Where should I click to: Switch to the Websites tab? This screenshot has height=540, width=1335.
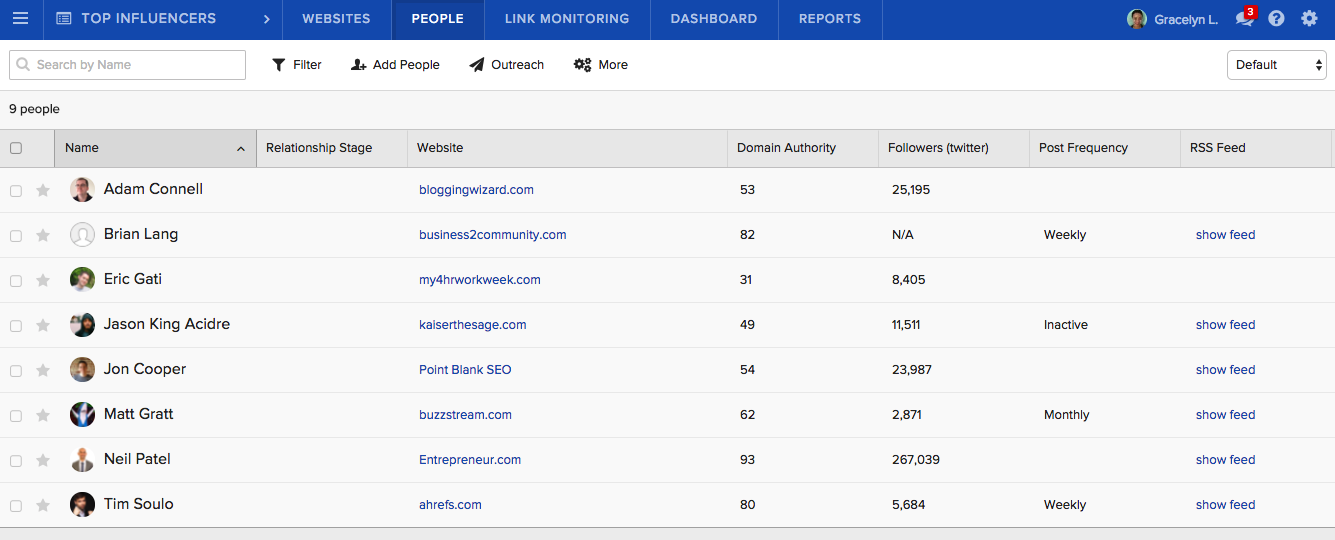click(336, 19)
